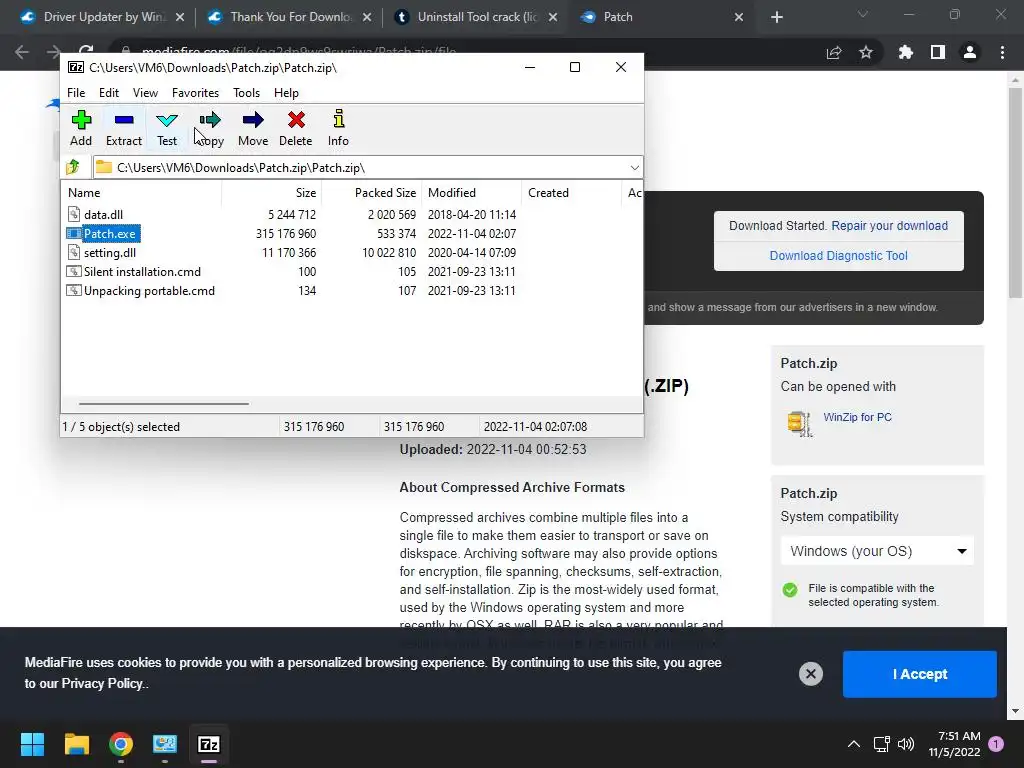Open the Windows (your OS) dropdown

877,551
